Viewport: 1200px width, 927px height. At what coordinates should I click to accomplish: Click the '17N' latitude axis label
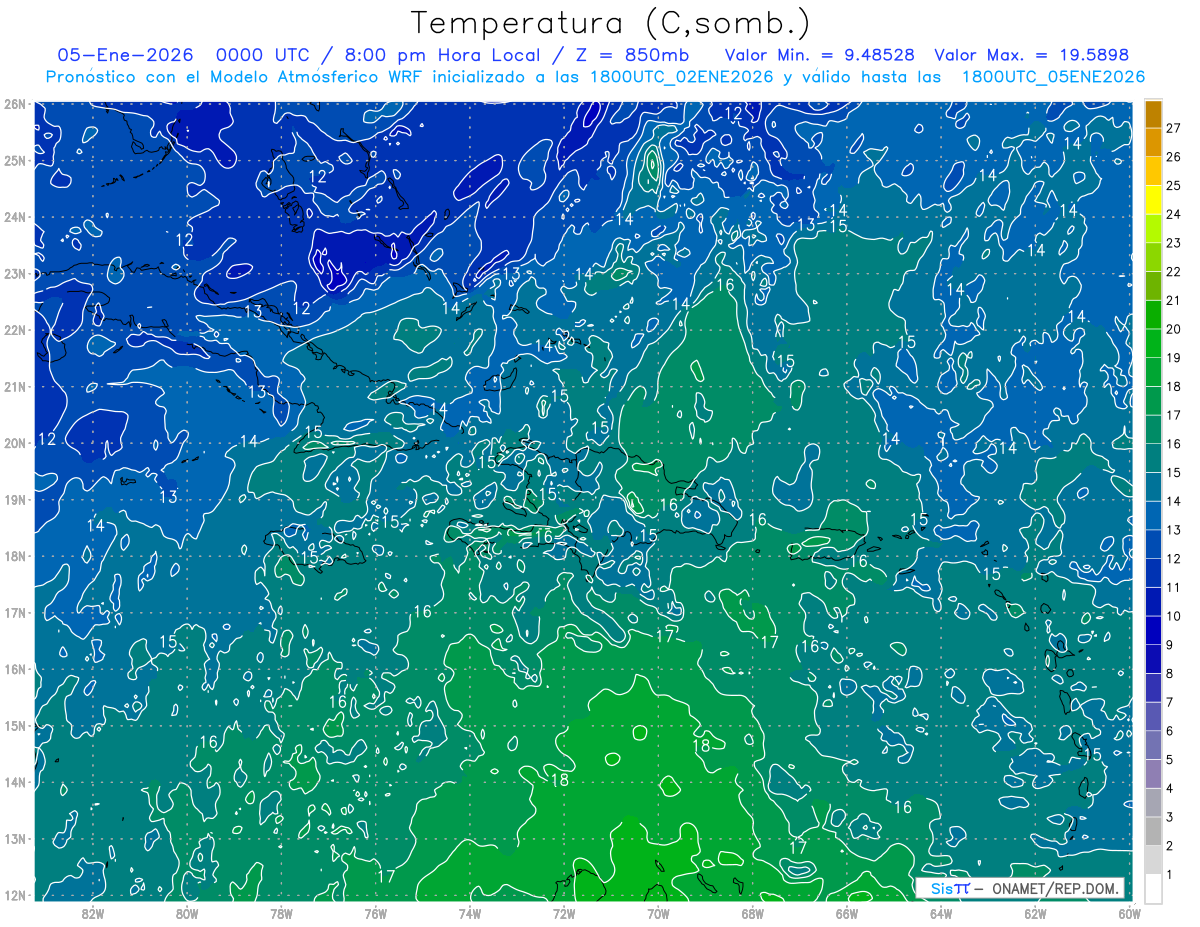pyautogui.click(x=15, y=612)
